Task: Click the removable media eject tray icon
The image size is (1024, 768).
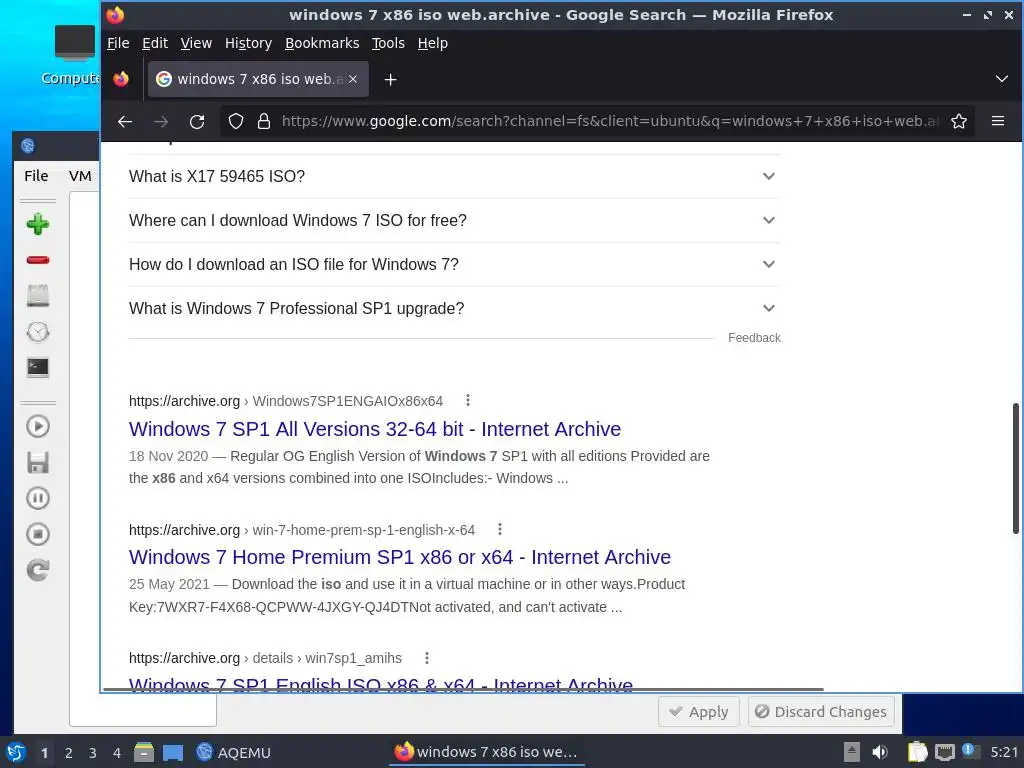Action: click(852, 752)
